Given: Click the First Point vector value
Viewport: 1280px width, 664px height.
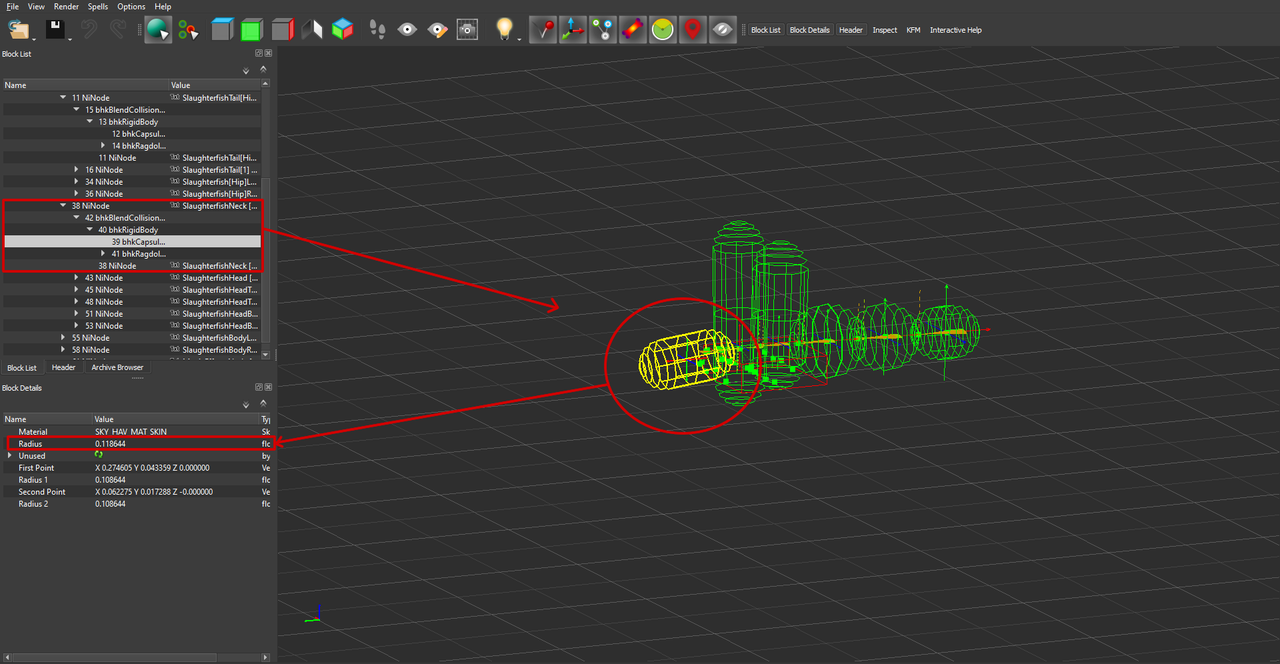Looking at the screenshot, I should point(152,467).
